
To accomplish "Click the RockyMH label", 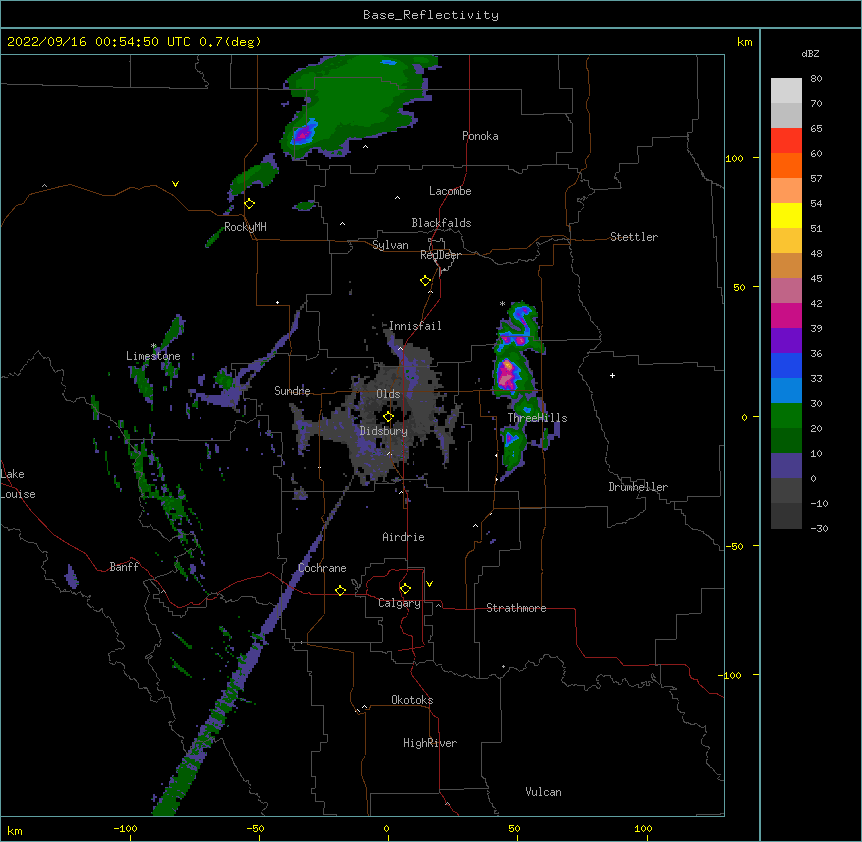I will click(x=245, y=227).
